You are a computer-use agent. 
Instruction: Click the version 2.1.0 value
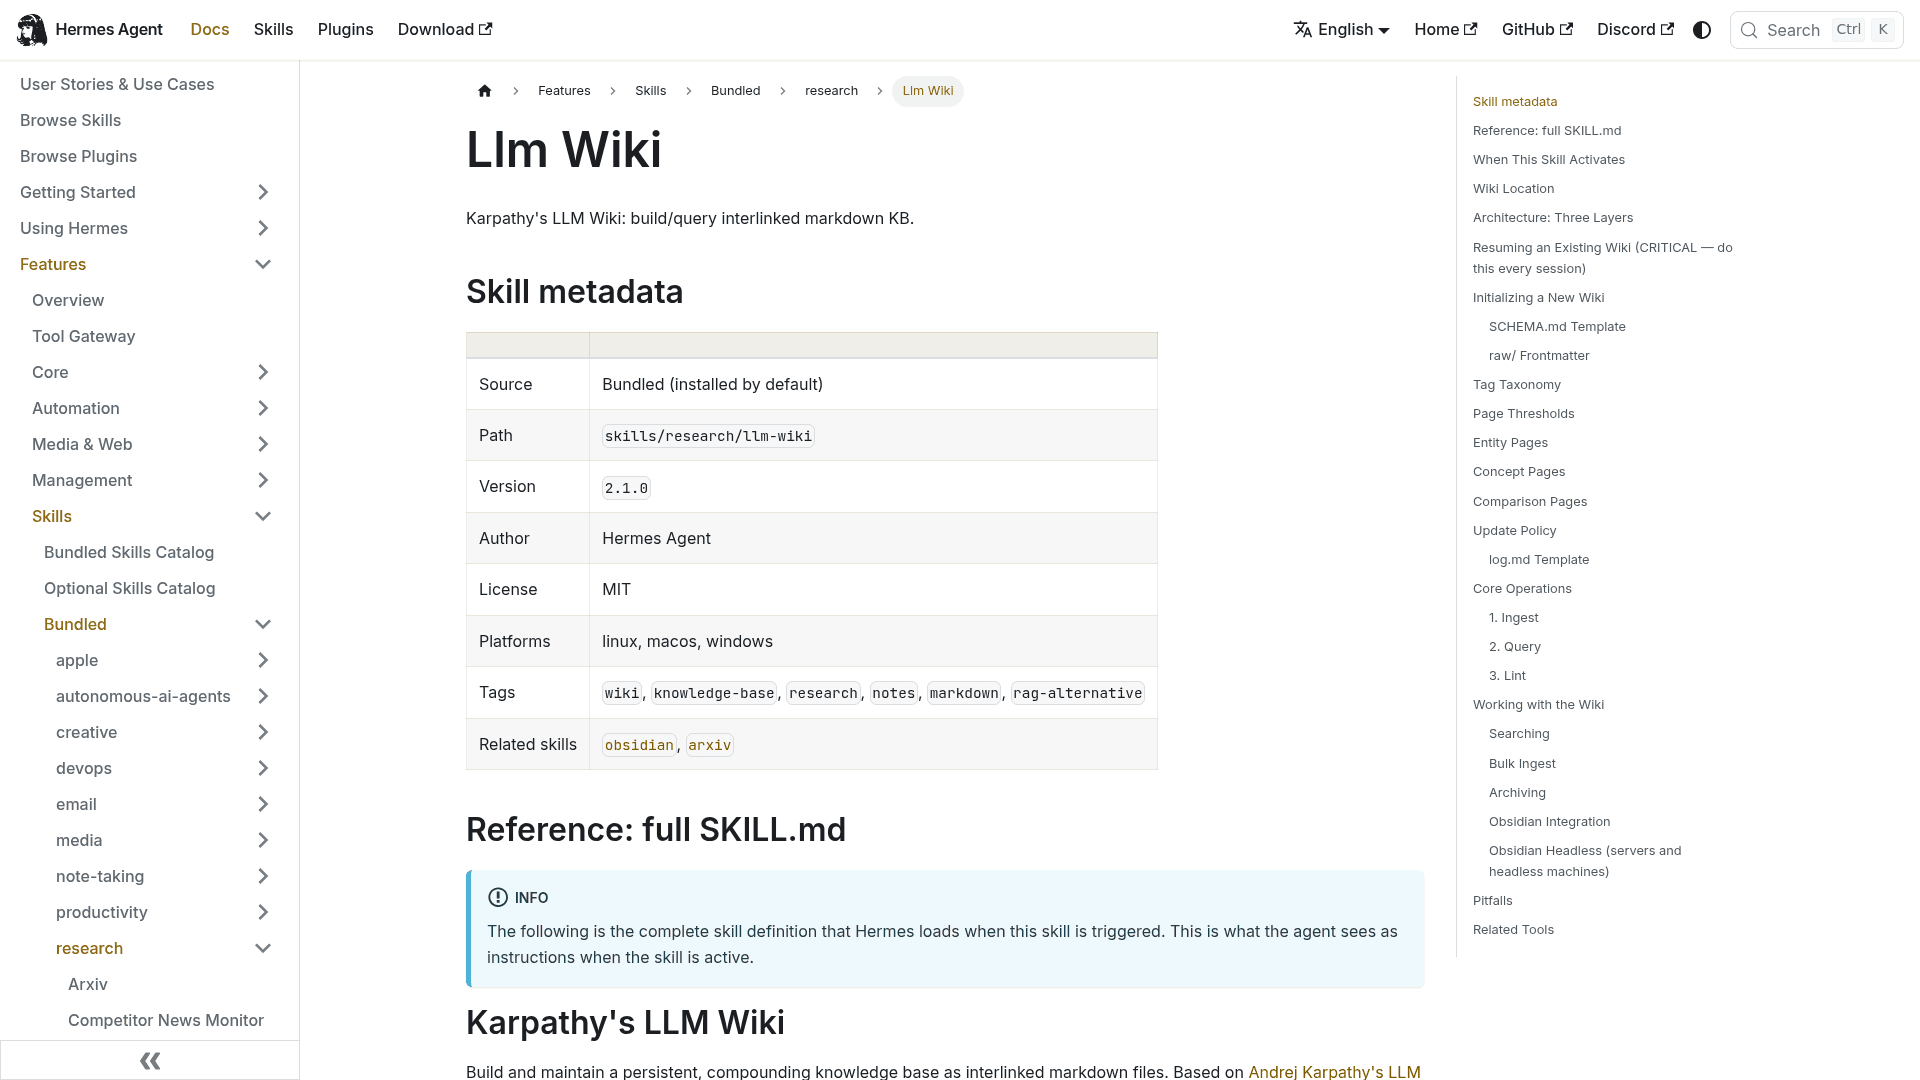[626, 488]
